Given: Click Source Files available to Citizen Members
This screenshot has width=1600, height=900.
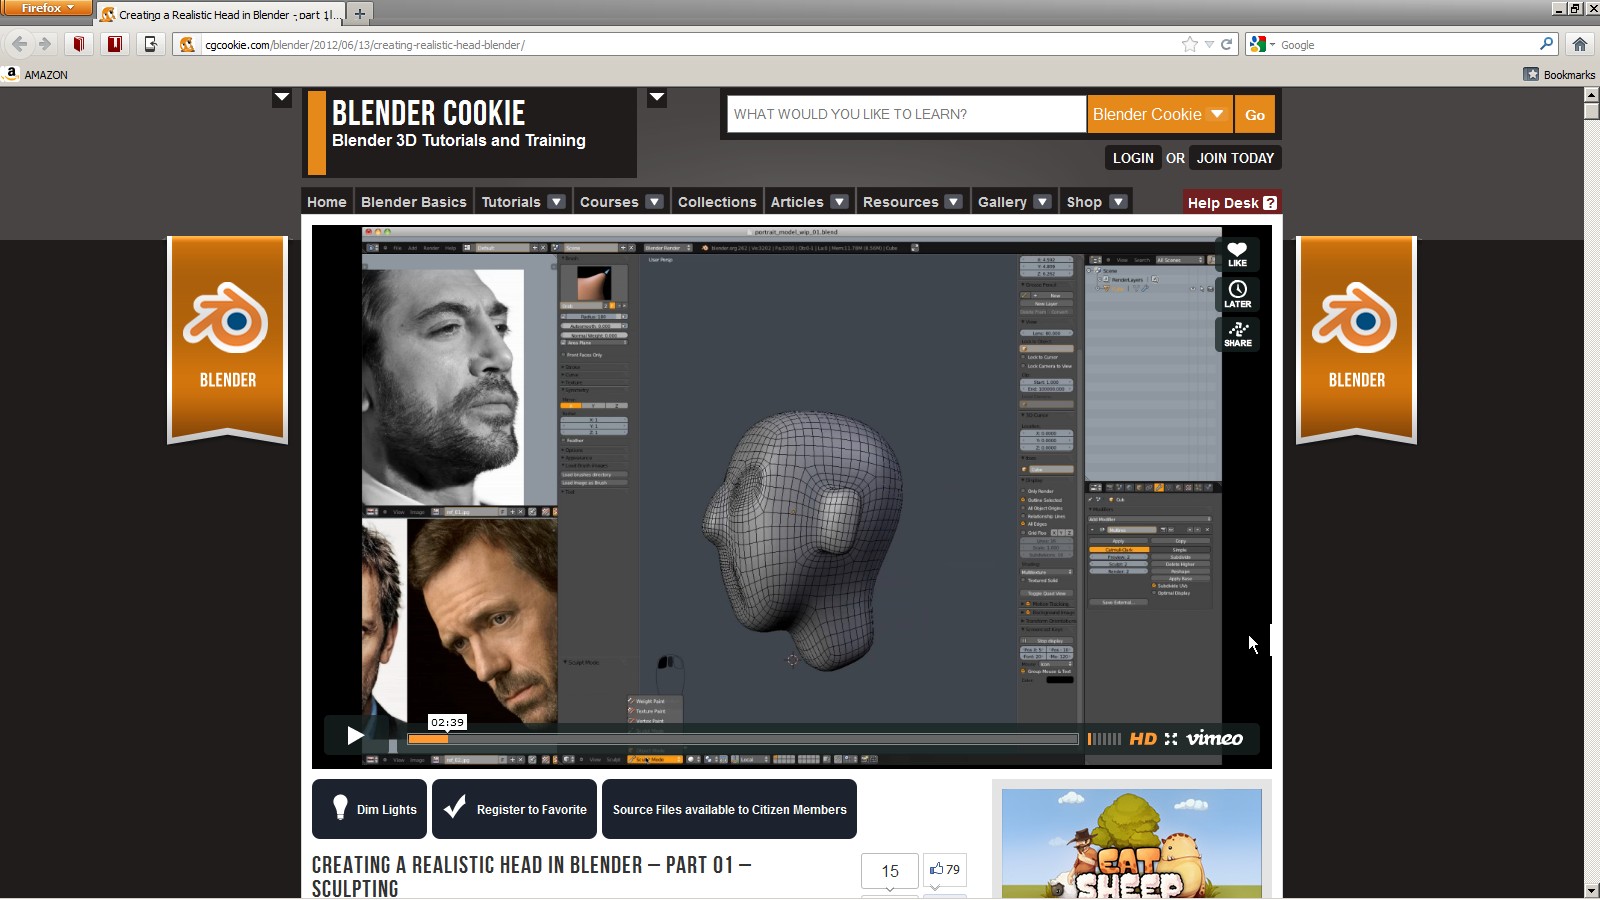Looking at the screenshot, I should coord(729,809).
